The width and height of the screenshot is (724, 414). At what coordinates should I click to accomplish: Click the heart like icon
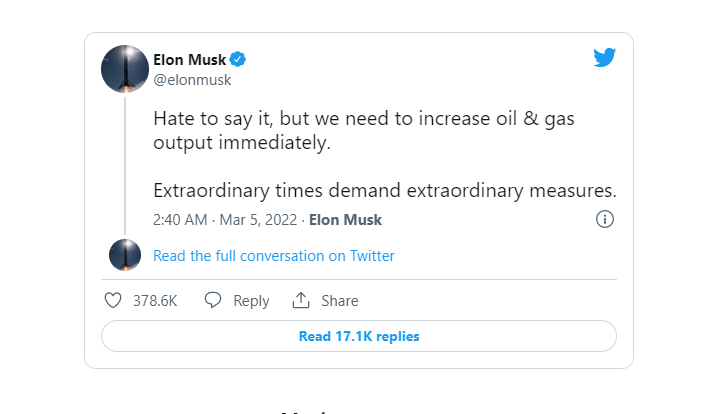(113, 300)
